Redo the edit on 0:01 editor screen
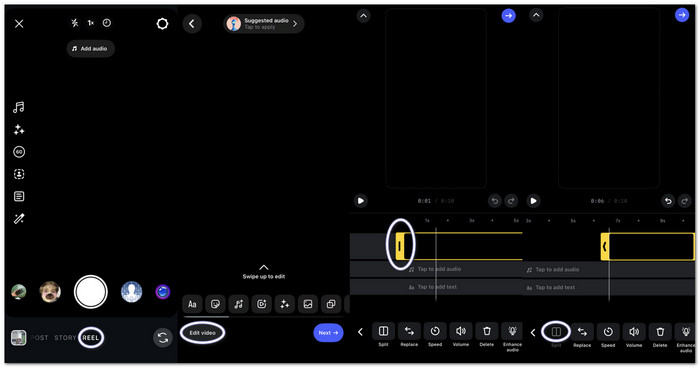 [511, 201]
